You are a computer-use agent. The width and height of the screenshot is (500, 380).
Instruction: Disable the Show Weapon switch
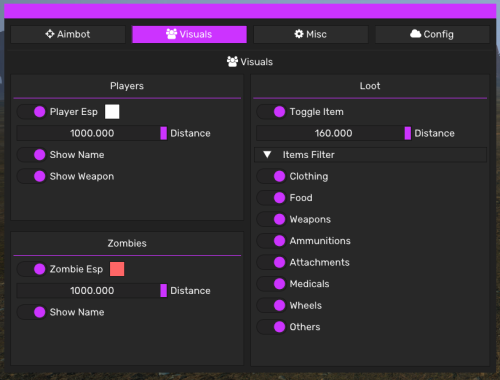[31, 176]
